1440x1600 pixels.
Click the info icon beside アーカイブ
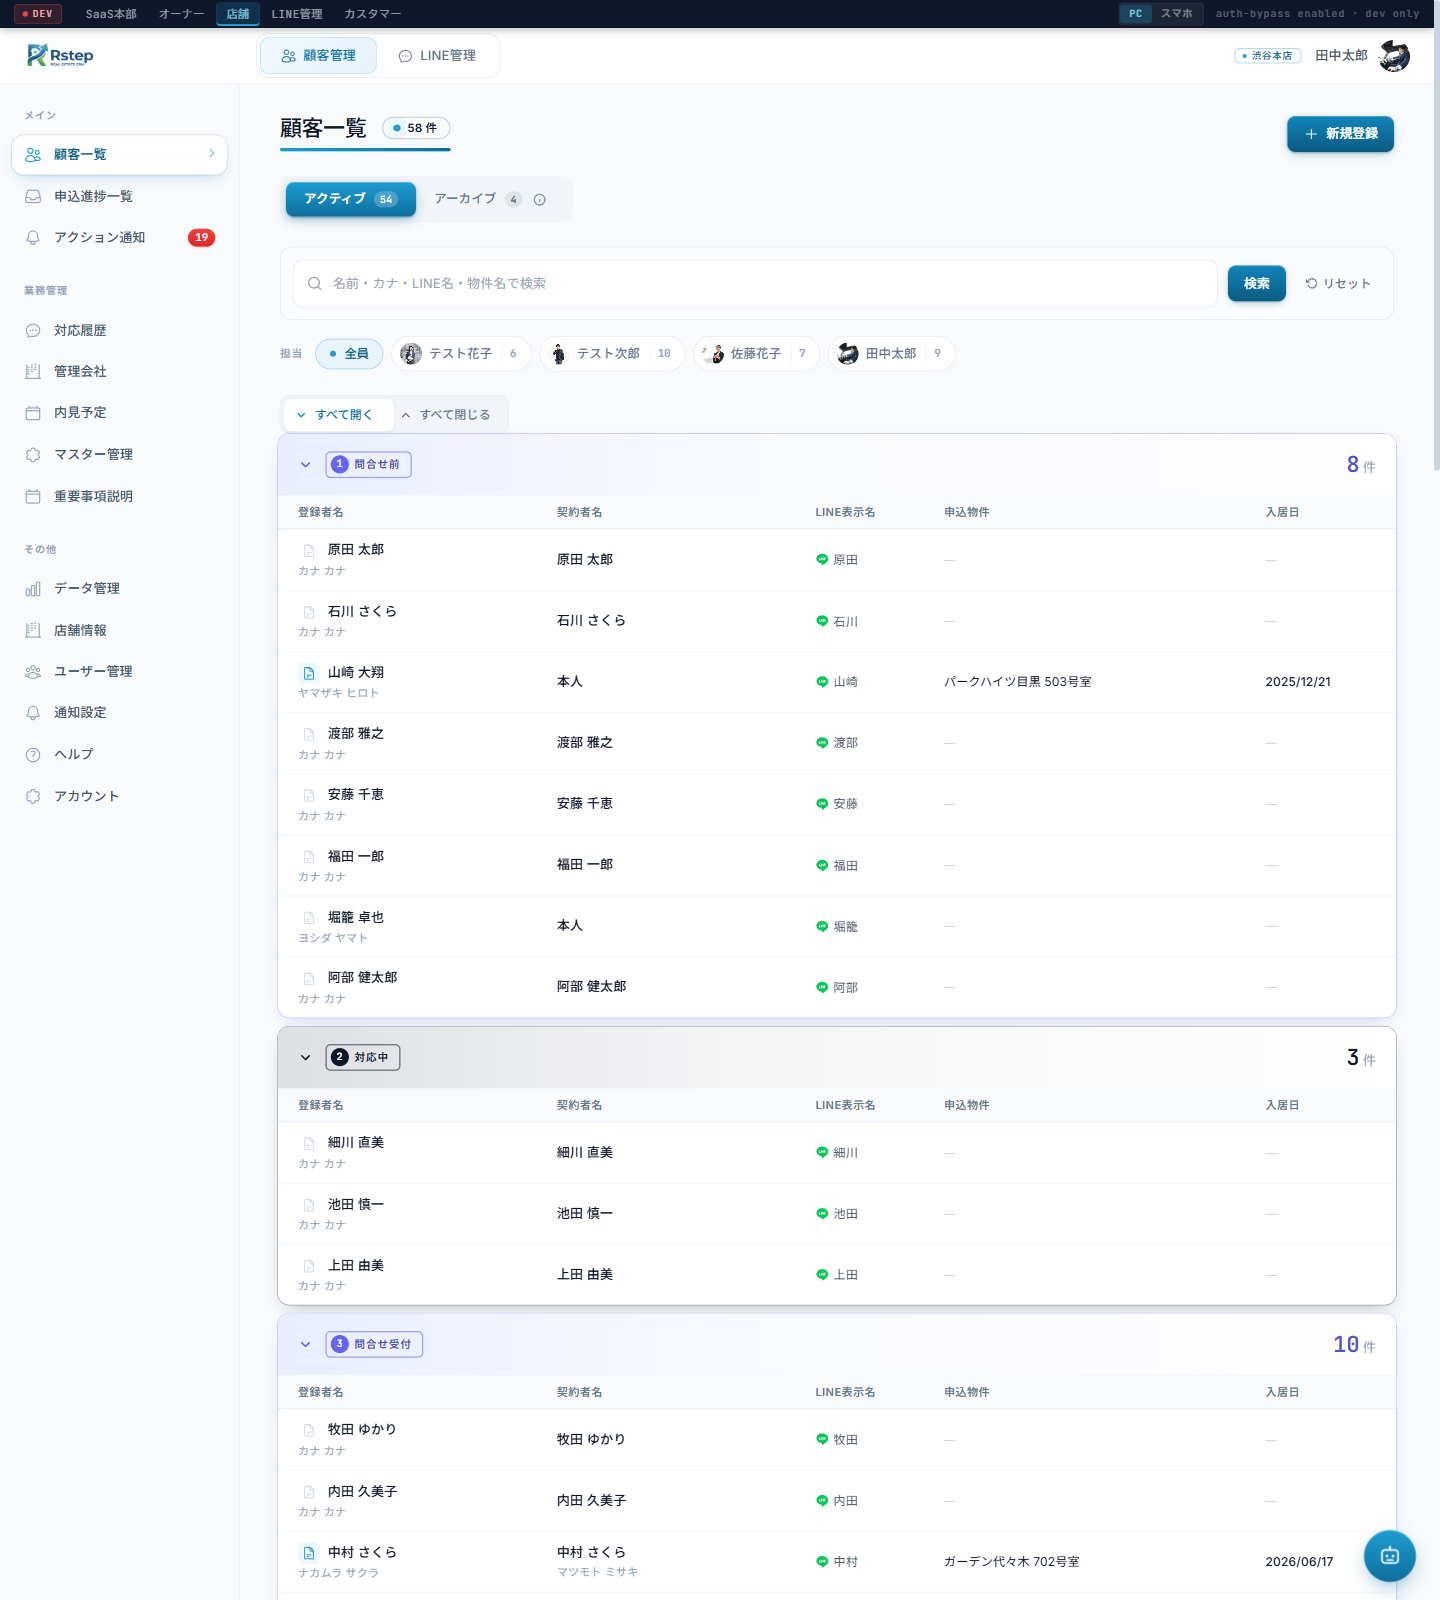click(x=540, y=200)
